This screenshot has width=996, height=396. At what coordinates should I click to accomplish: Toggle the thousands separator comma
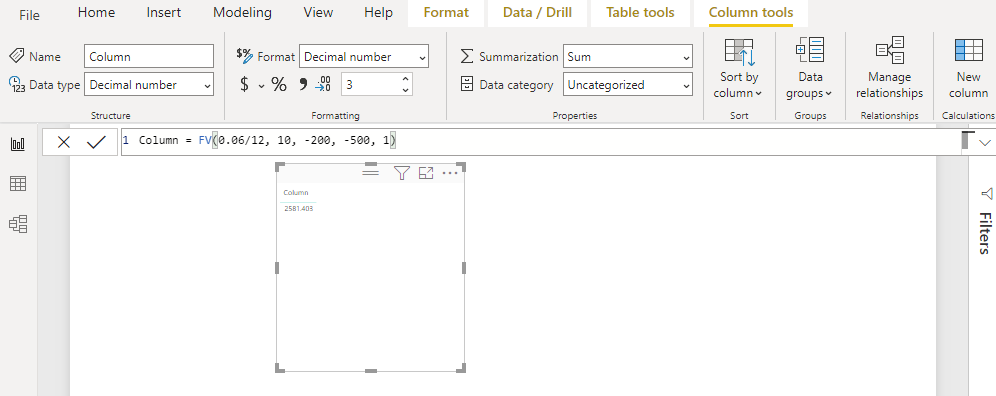[x=303, y=84]
